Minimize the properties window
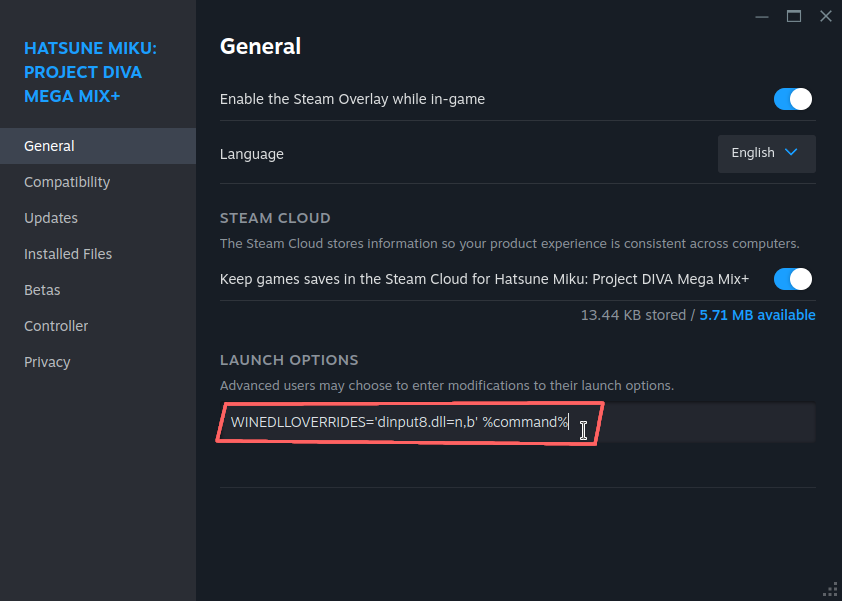This screenshot has width=842, height=601. (x=762, y=16)
